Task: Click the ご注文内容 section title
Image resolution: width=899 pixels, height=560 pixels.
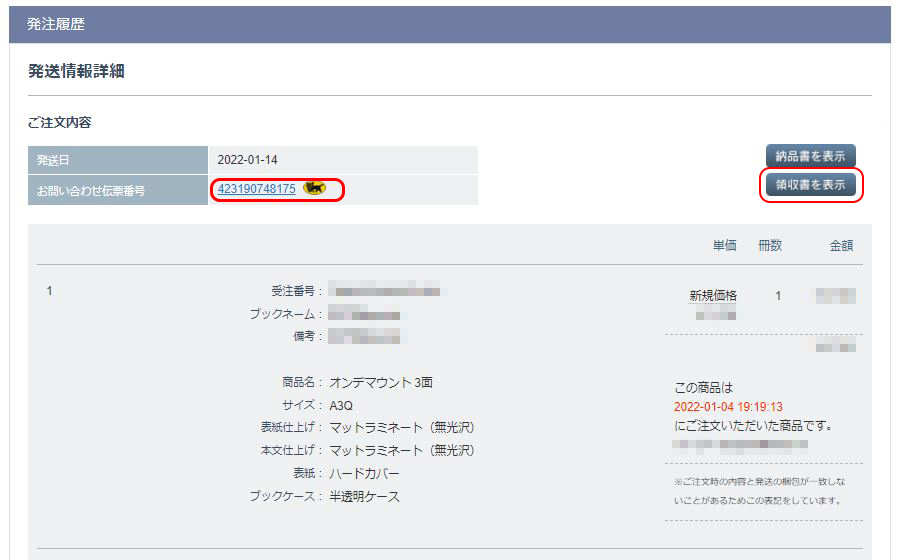Action: (59, 122)
